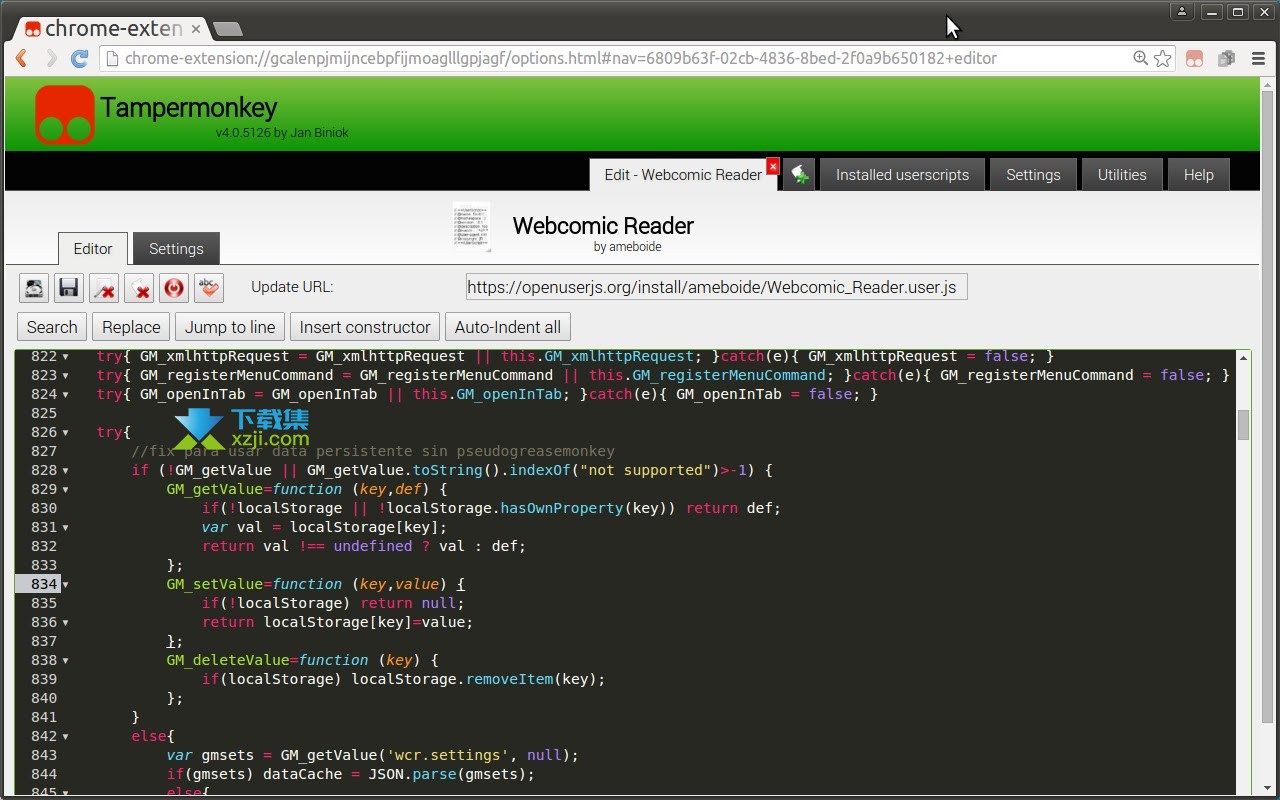The width and height of the screenshot is (1280, 800).
Task: Click the Tampermonkey logo in the header
Action: [65, 115]
